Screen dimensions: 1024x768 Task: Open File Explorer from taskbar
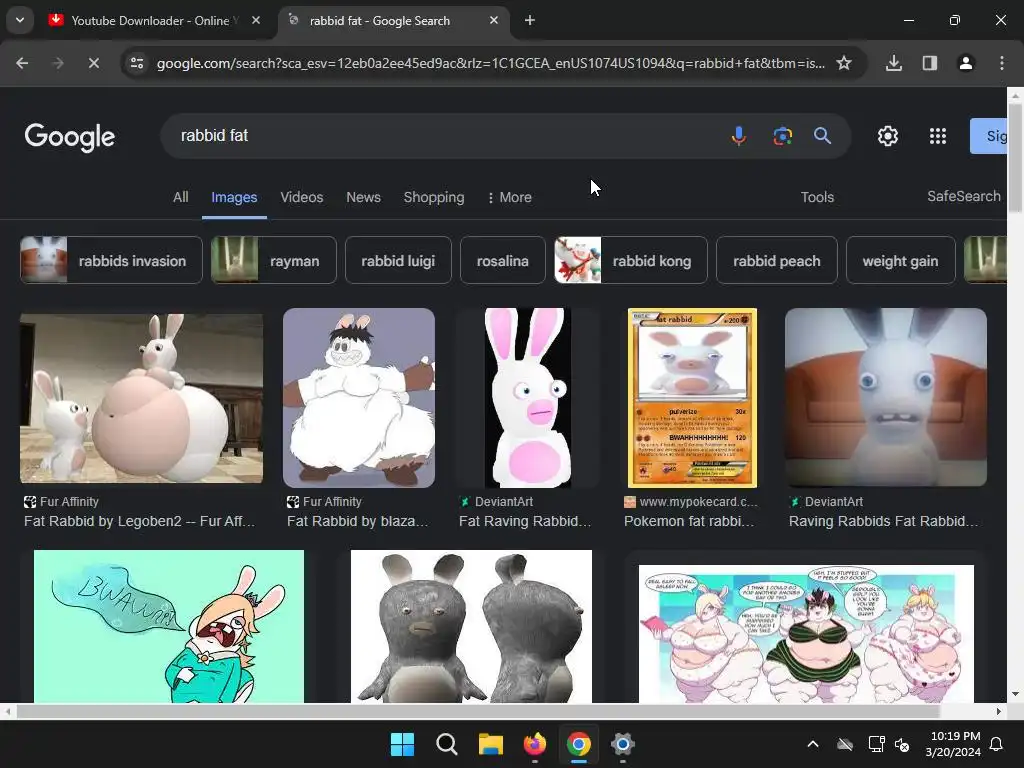coord(490,744)
